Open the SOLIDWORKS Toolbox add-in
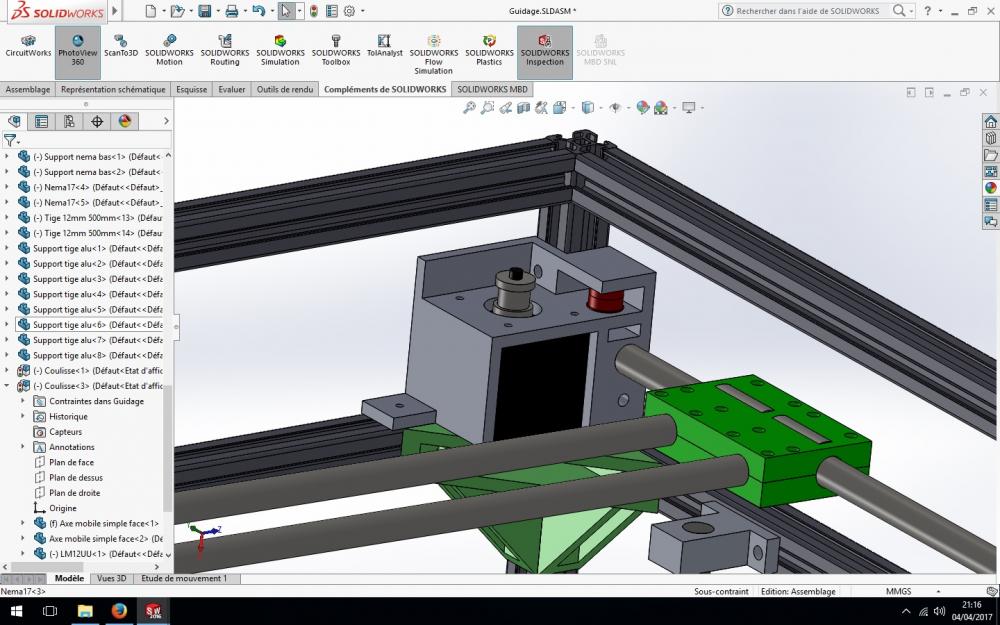 (336, 50)
